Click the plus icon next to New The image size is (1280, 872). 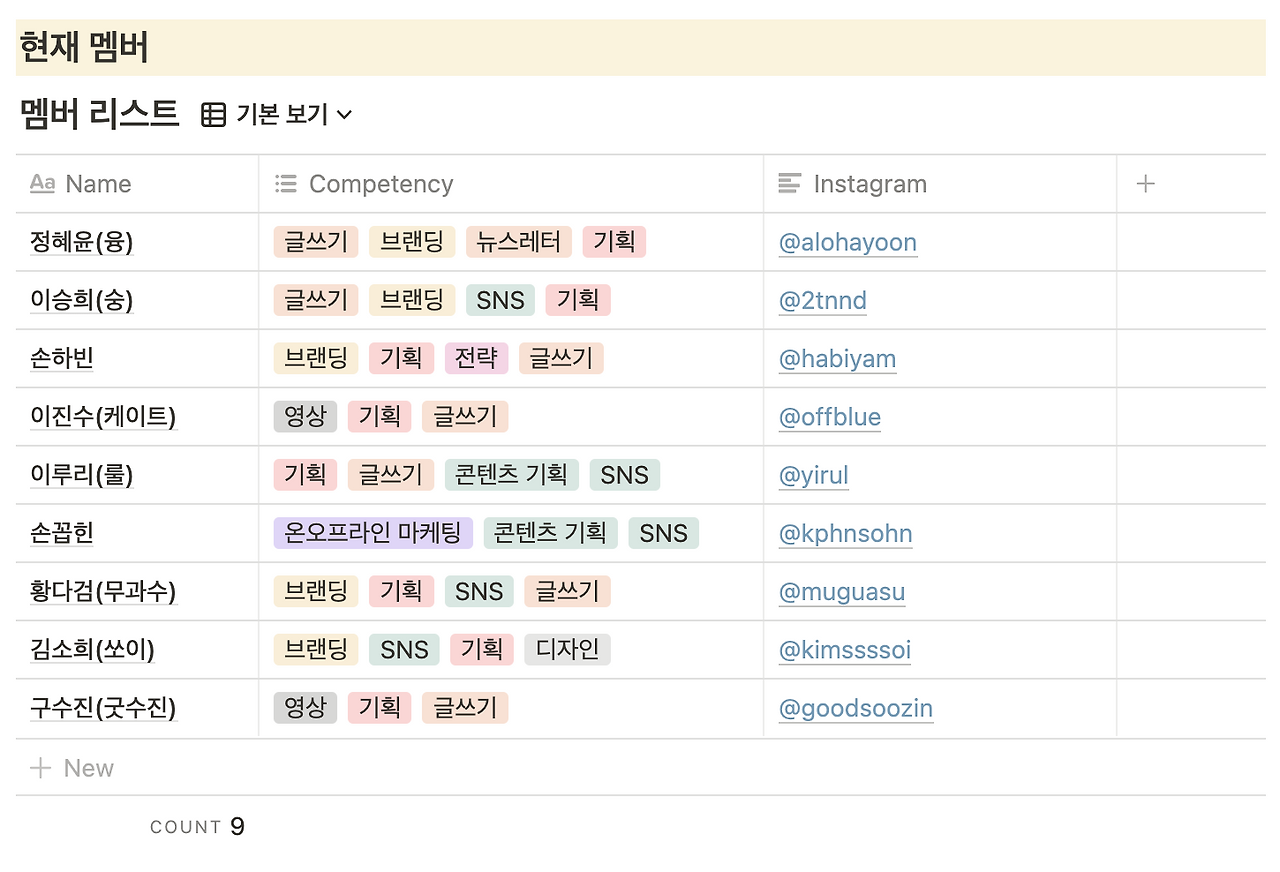click(40, 768)
